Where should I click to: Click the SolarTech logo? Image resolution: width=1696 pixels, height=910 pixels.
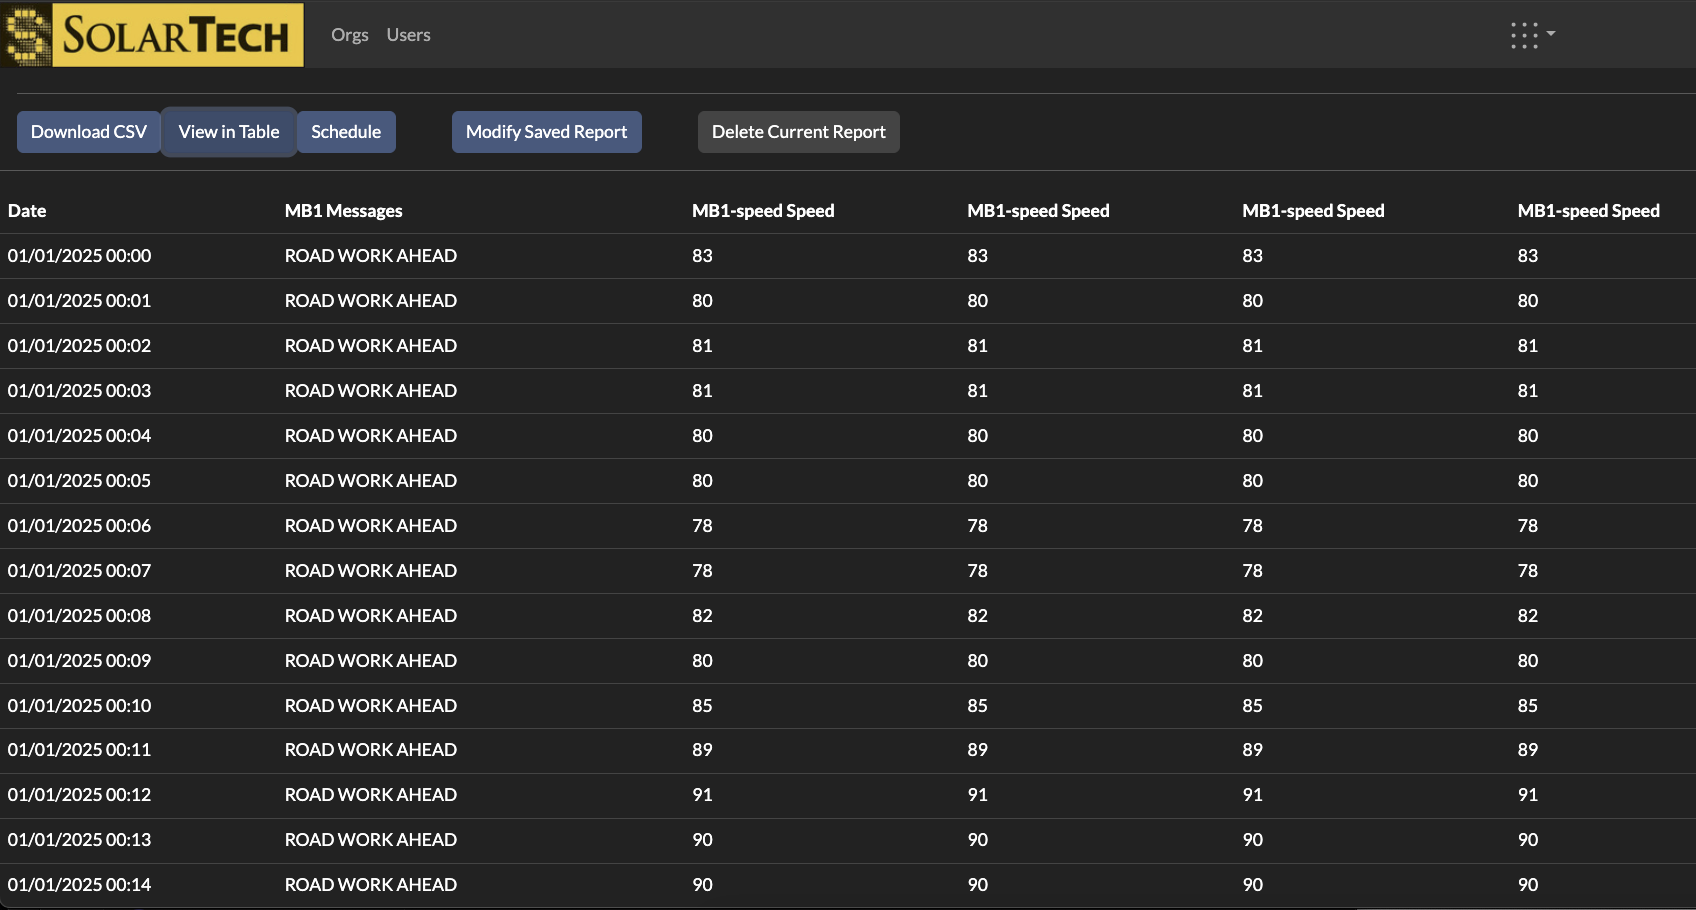(152, 34)
